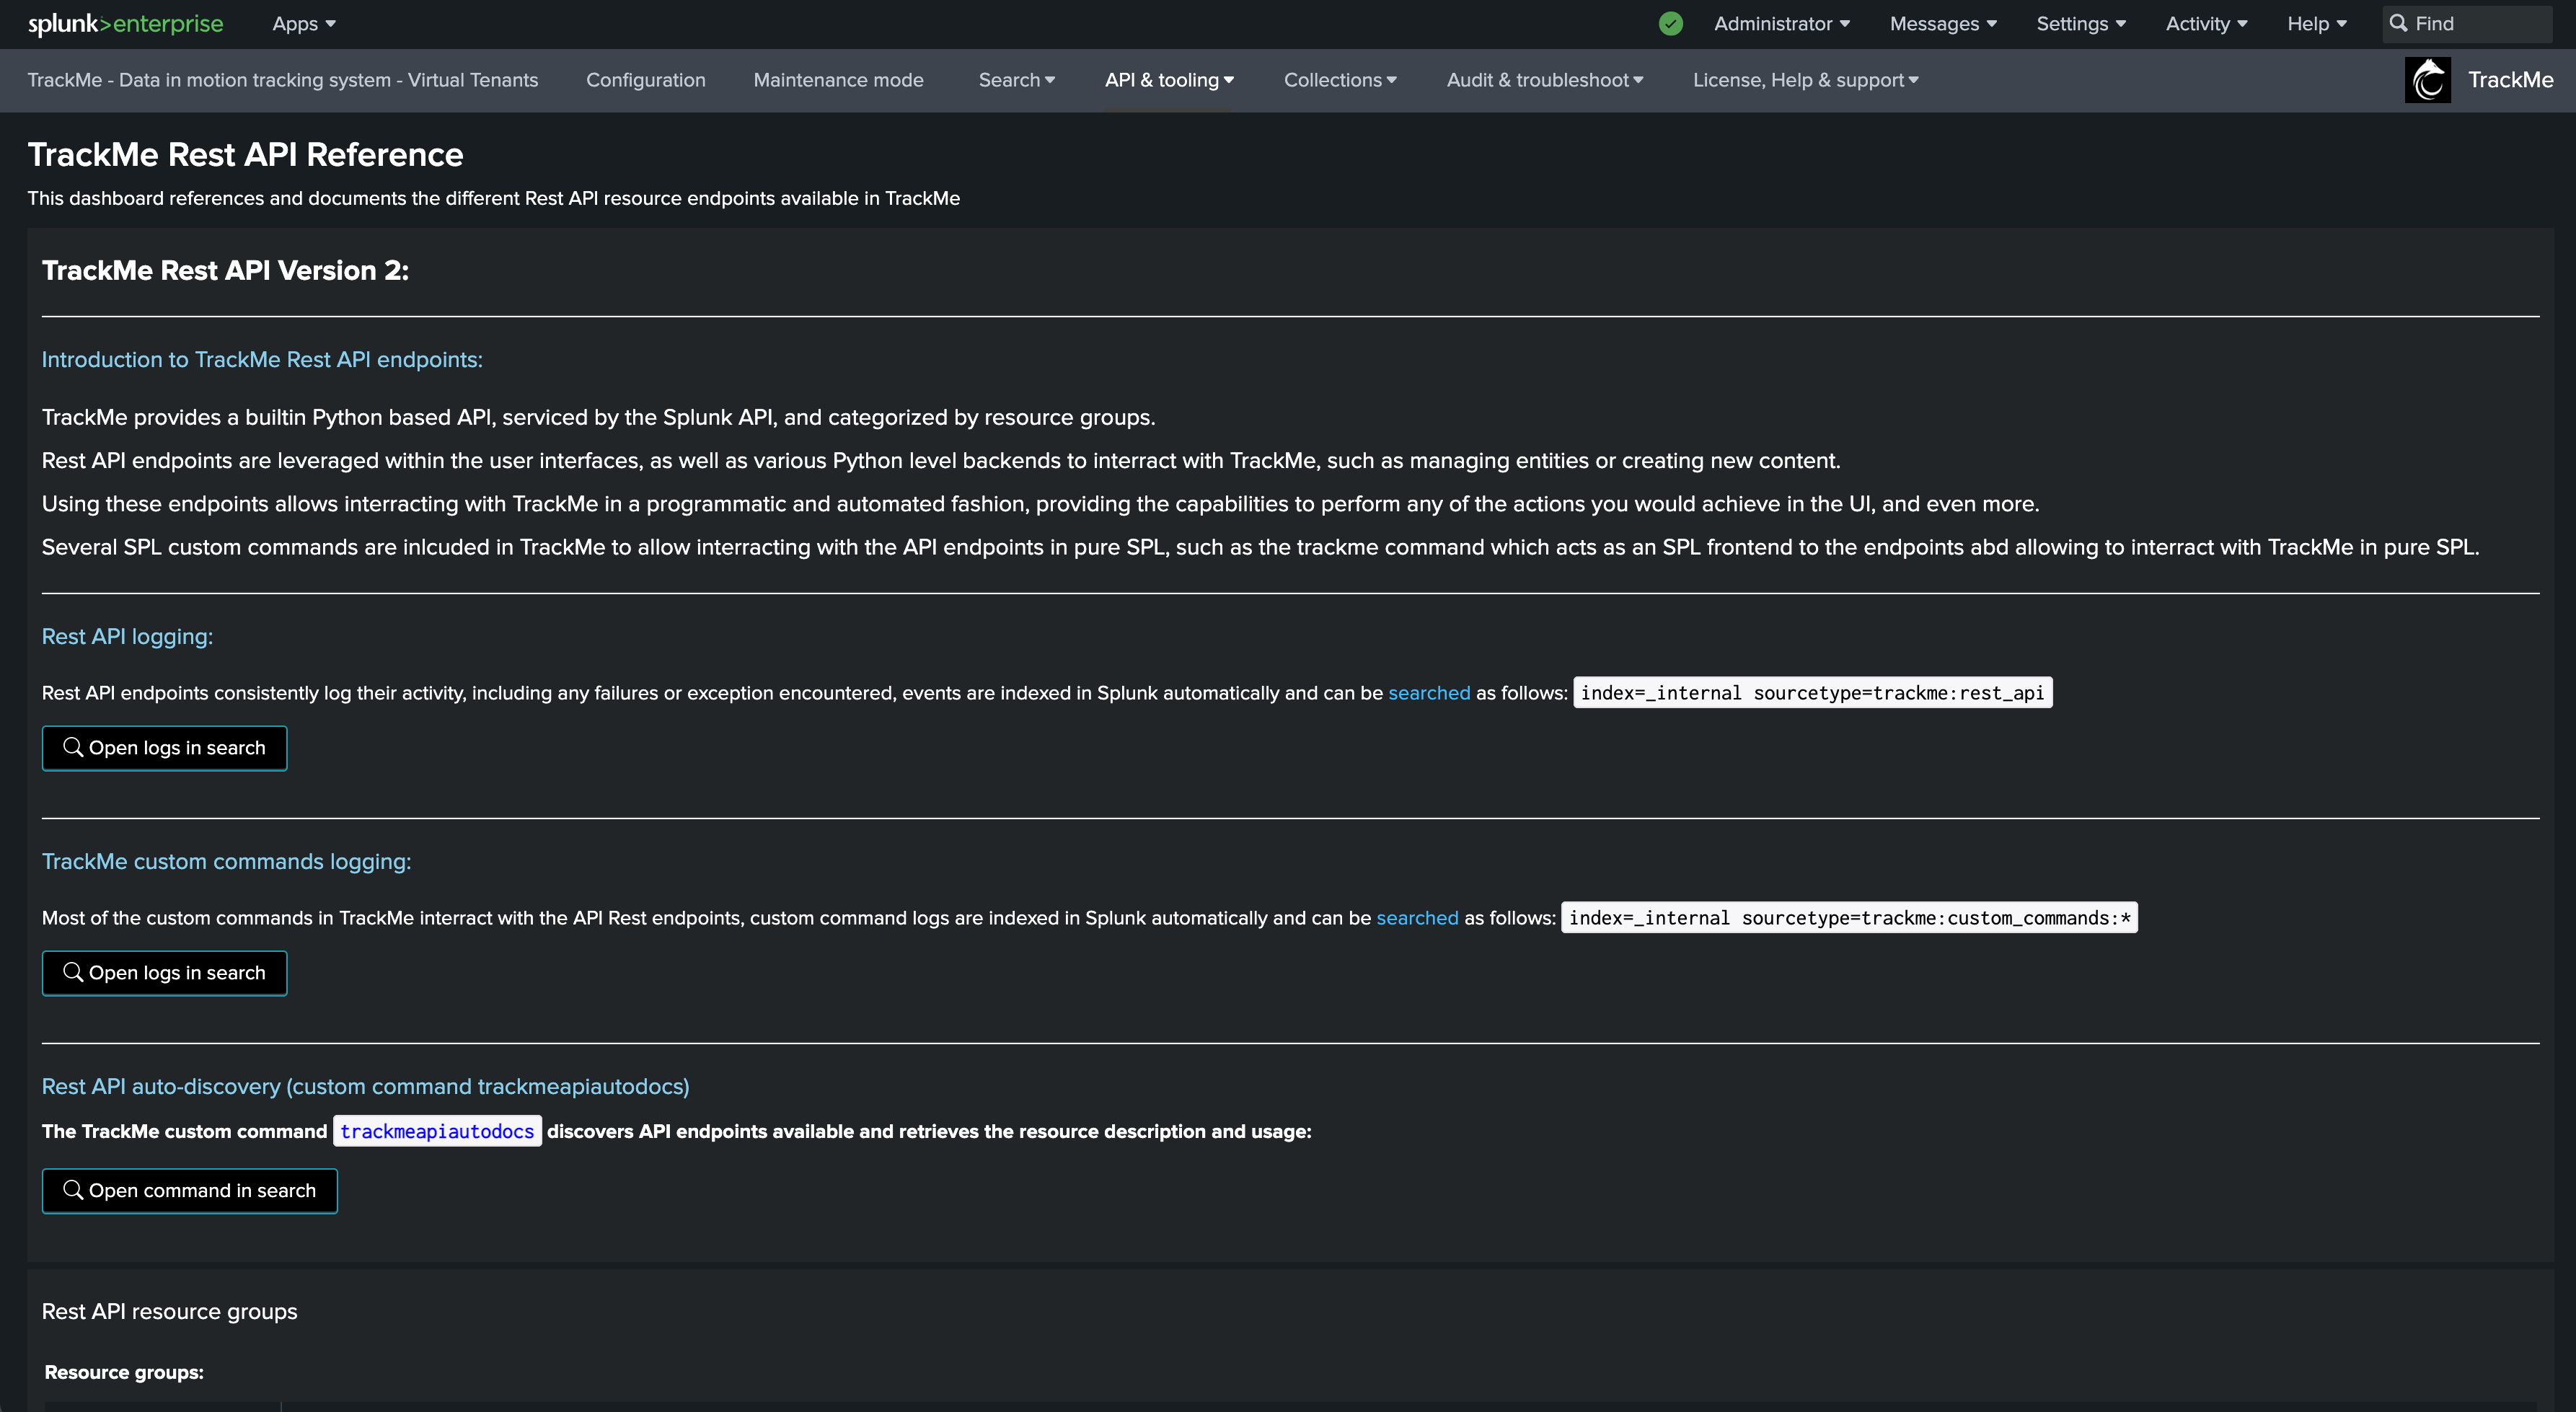
Task: Click the trackmeapiautodocs command link
Action: click(x=437, y=1131)
